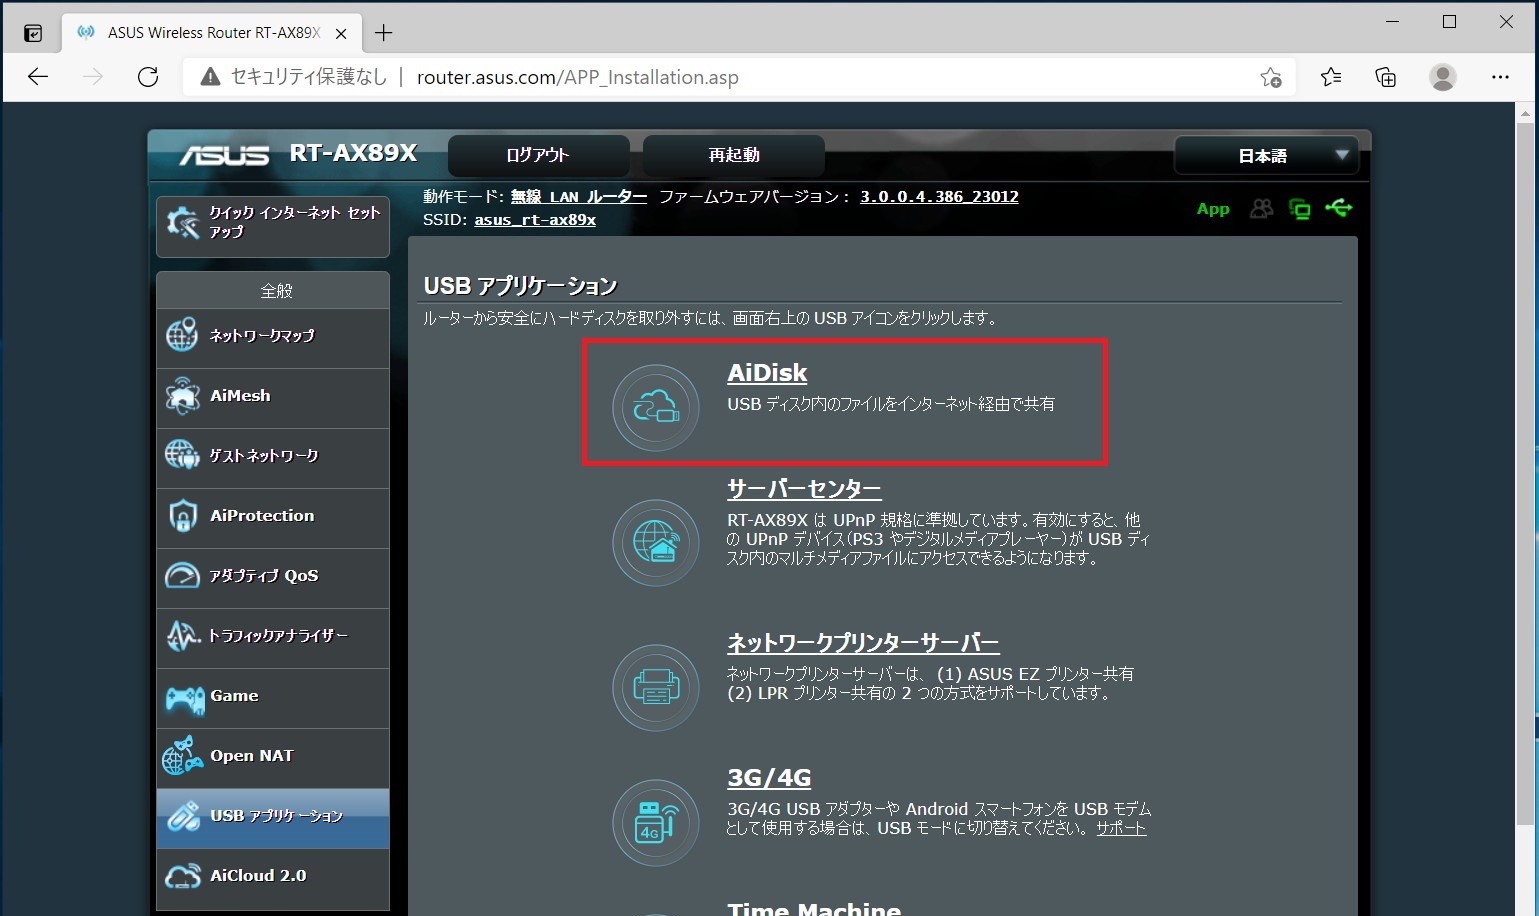This screenshot has height=916, width=1539.
Task: Click the AiDisk cloud disk icon
Action: 656,407
